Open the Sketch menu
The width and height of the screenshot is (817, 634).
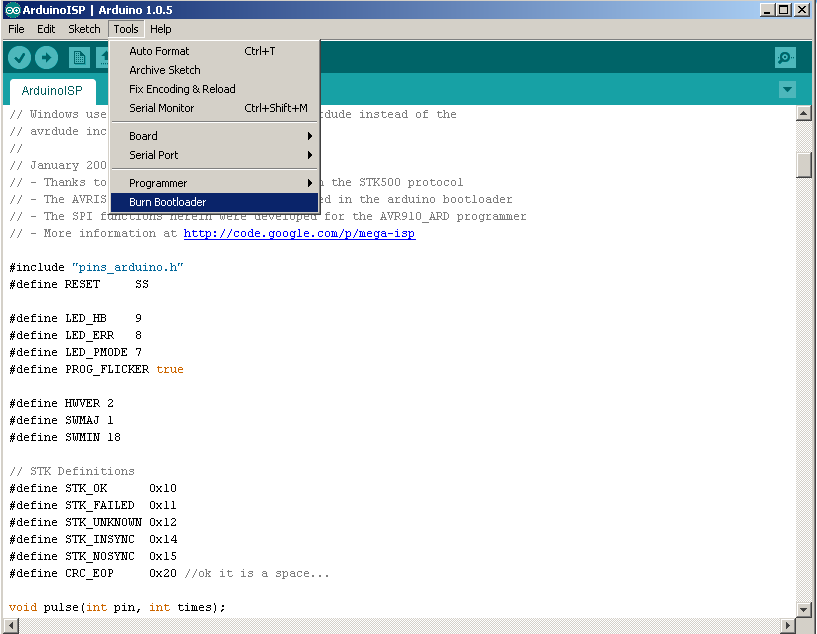[x=84, y=29]
